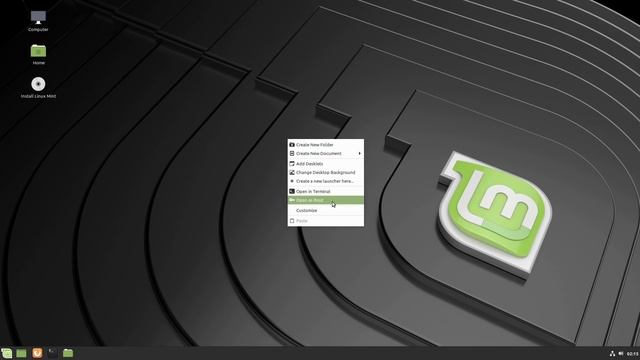This screenshot has width=640, height=360.
Task: Open the Files manager from the panel
Action: [x=68, y=353]
